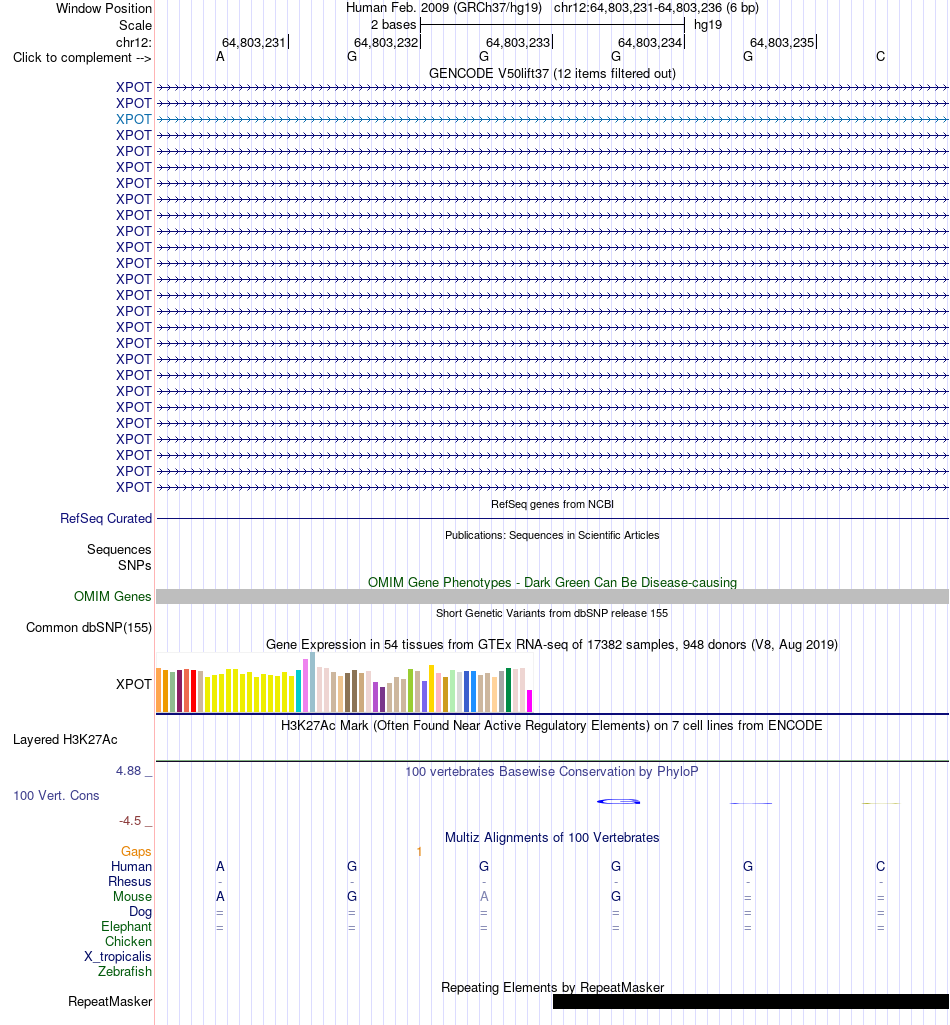Click the H3K27Ac Mark track title

552,726
